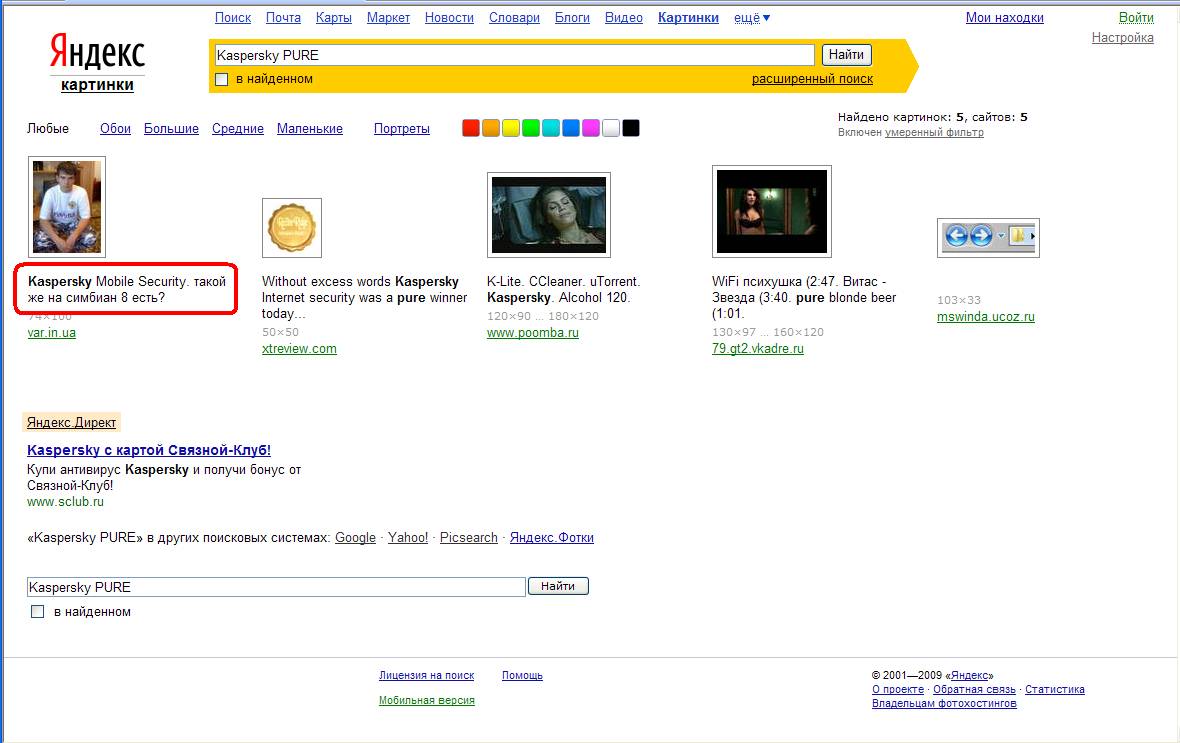
Task: Select the Любые size filter
Action: pyautogui.click(x=47, y=129)
